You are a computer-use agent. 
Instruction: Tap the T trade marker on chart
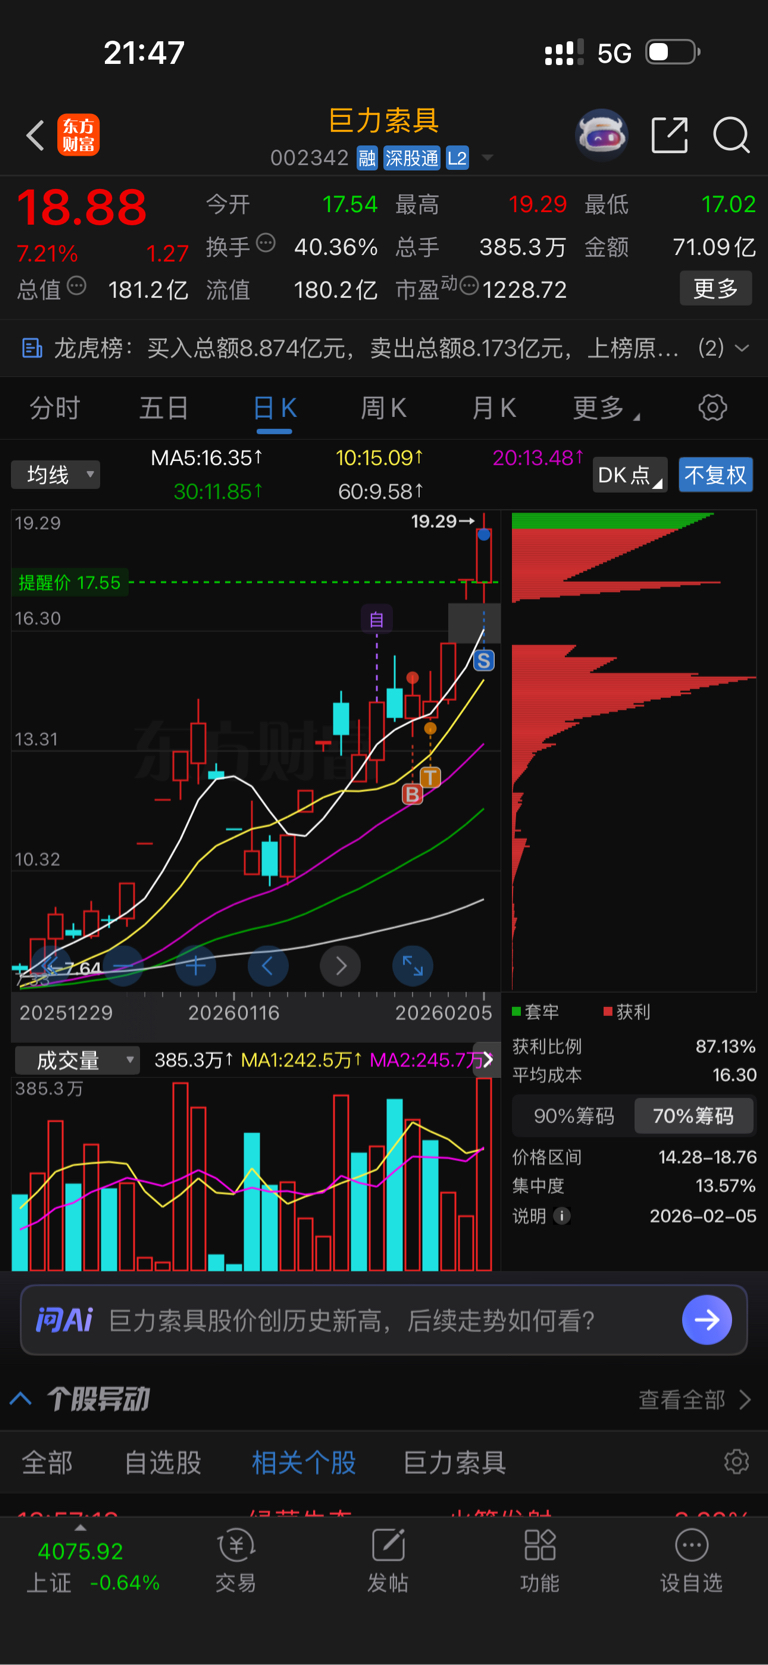click(430, 777)
